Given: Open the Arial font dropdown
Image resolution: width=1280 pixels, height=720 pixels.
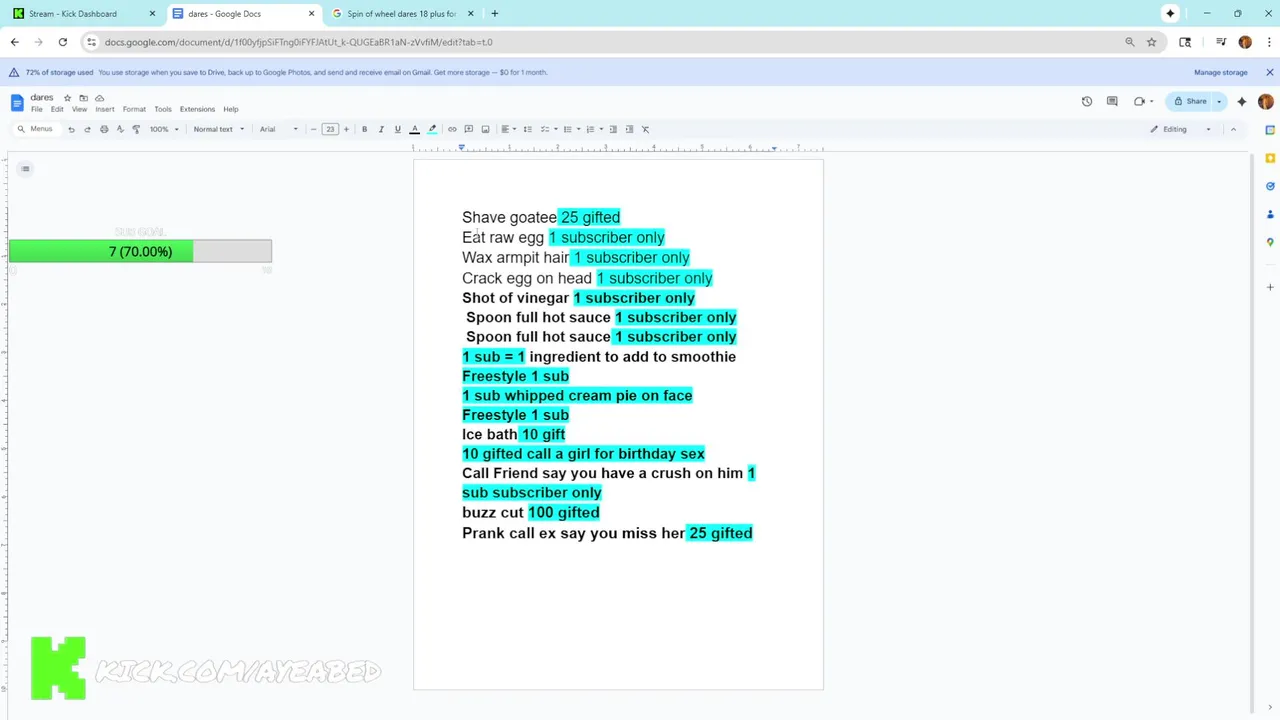Looking at the screenshot, I should click(279, 129).
